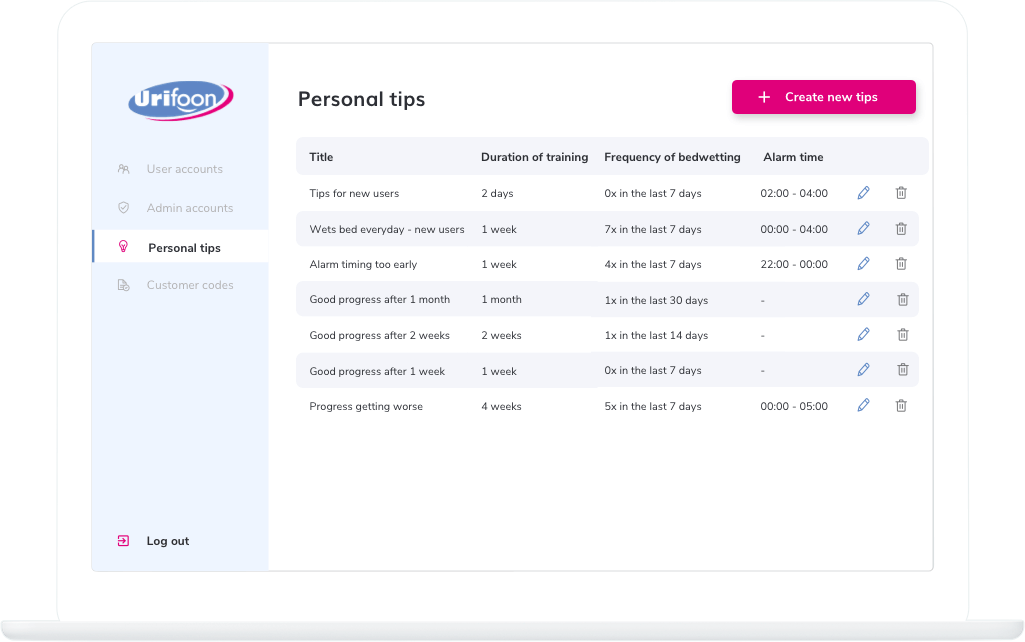
Task: Click '1x in the last 14 days'
Action: pos(656,335)
